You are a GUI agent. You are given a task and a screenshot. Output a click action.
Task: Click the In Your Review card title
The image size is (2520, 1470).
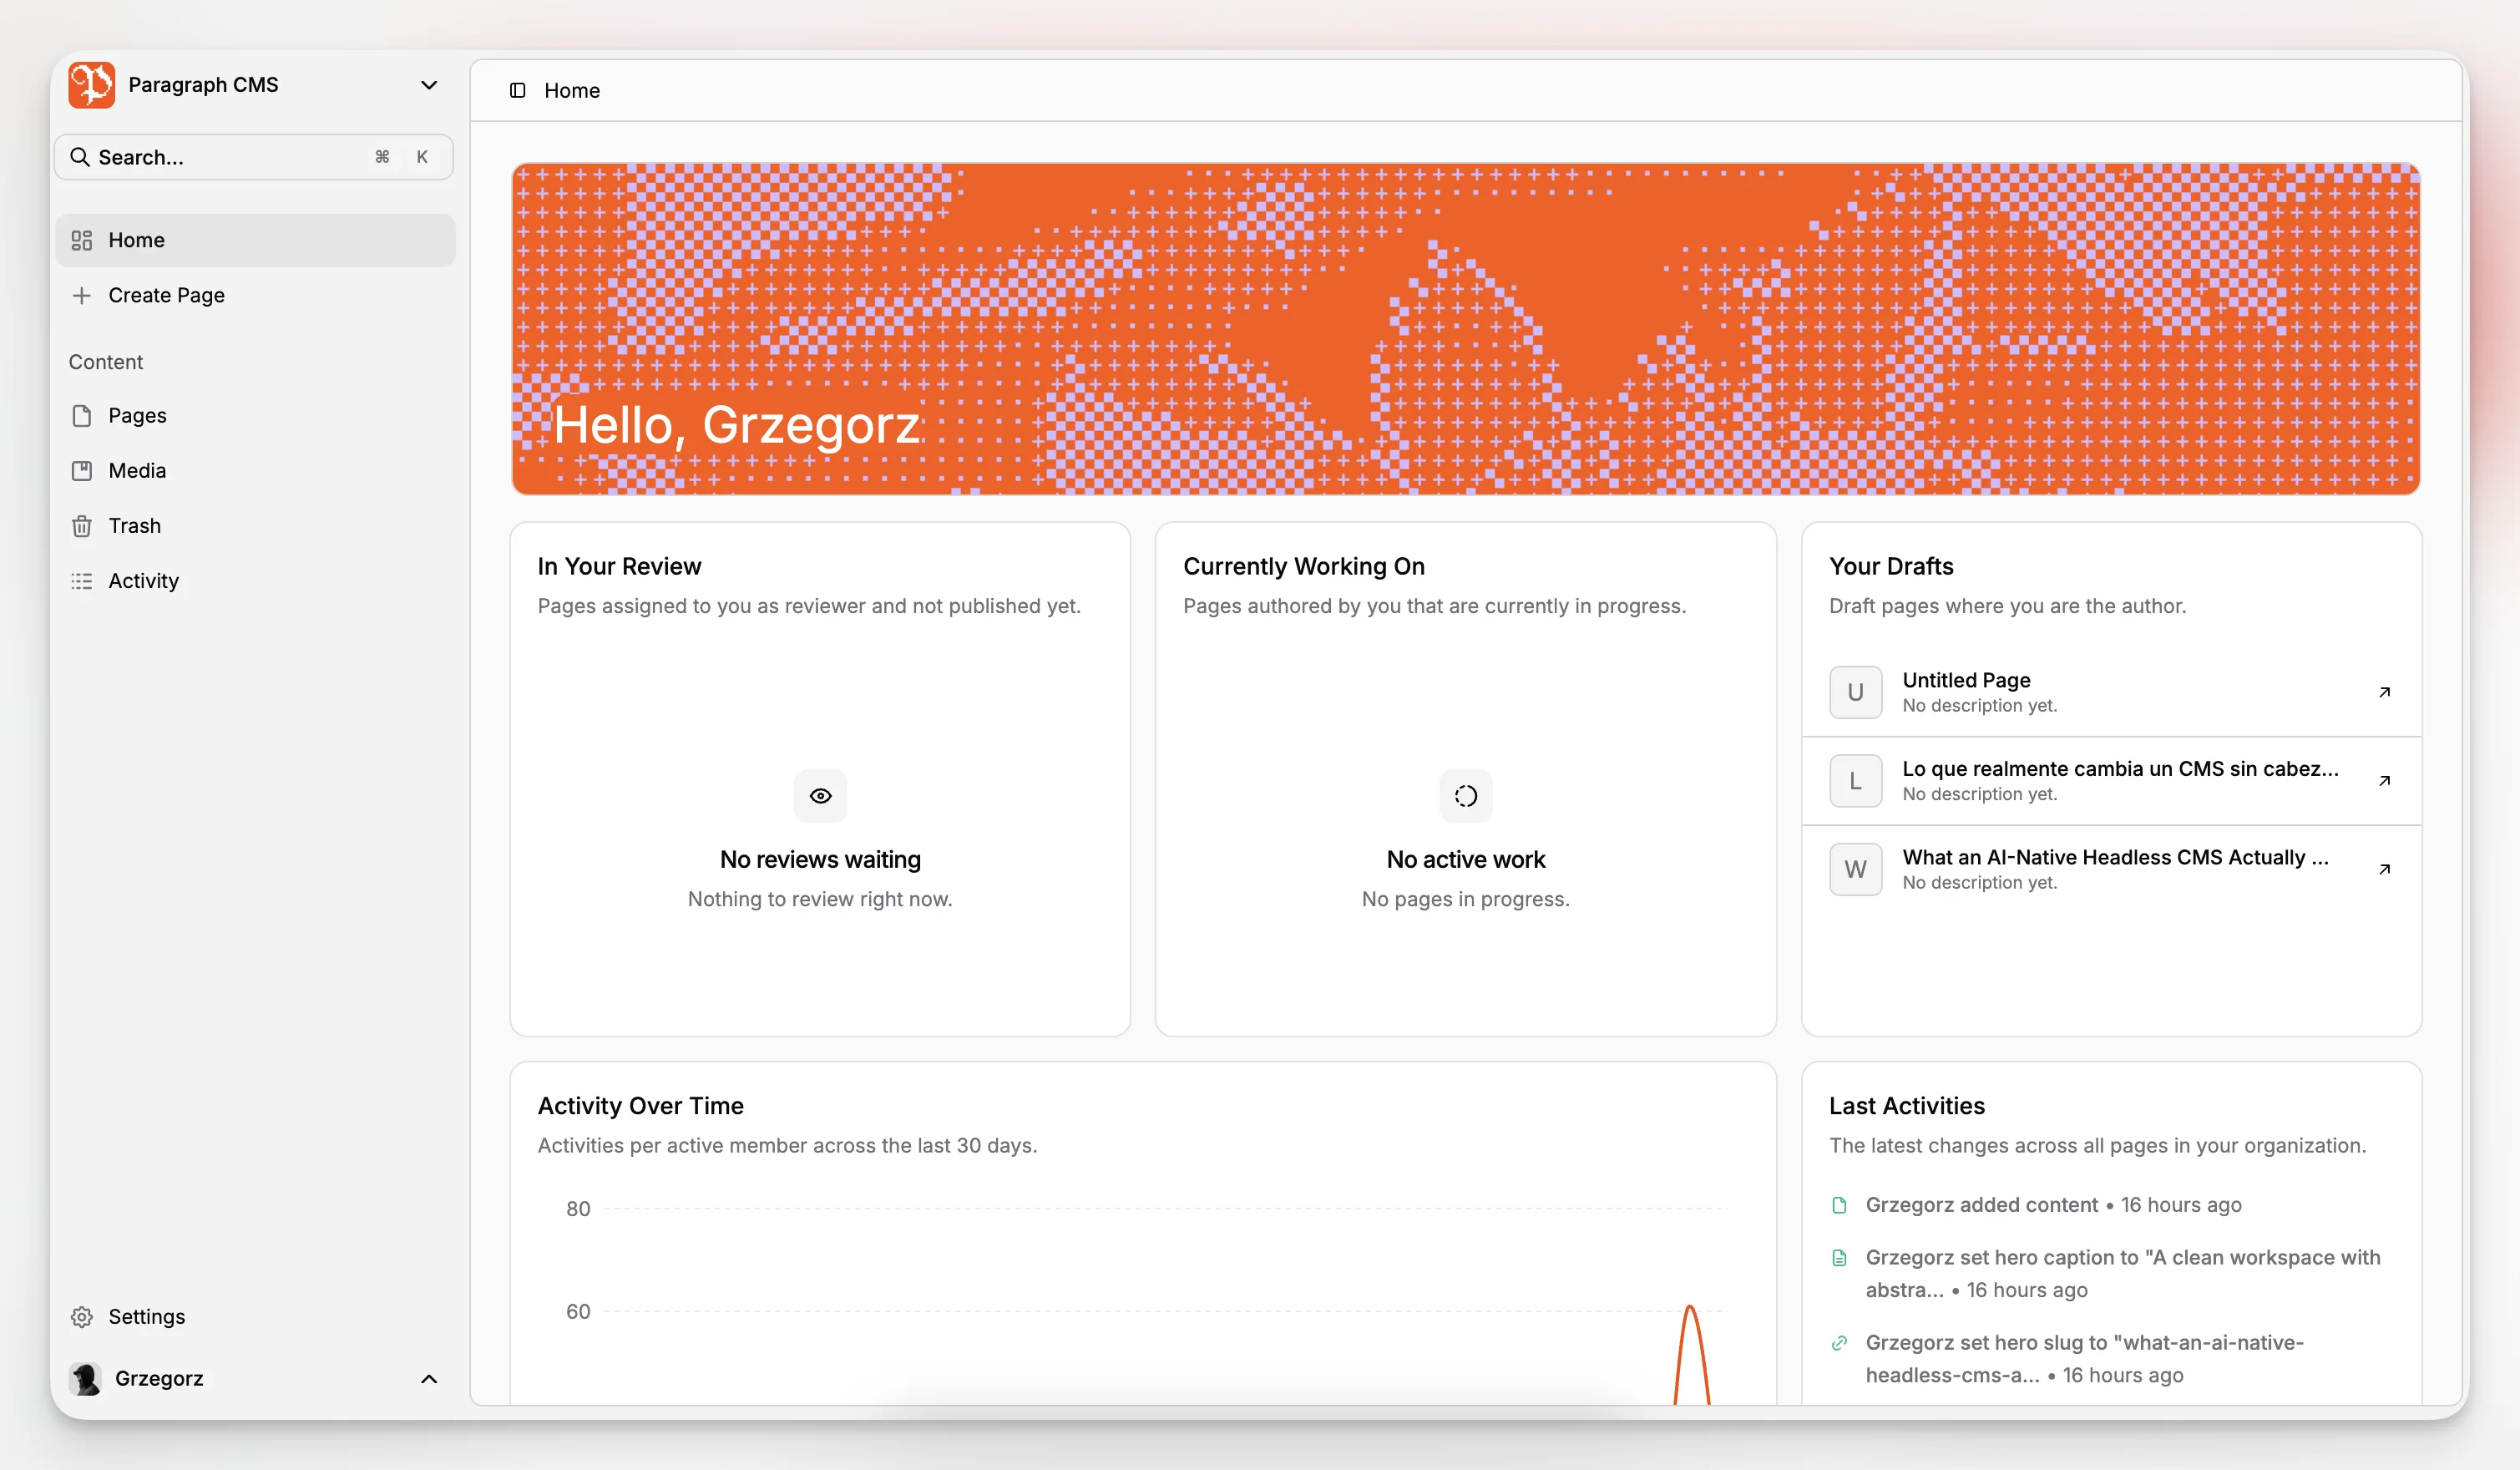coord(619,566)
